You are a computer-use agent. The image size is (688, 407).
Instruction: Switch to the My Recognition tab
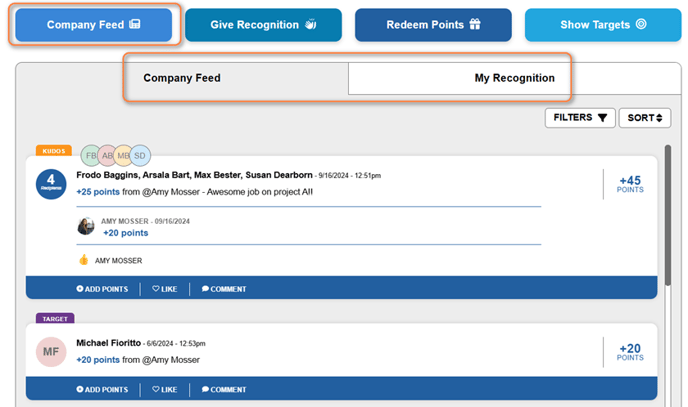point(514,77)
